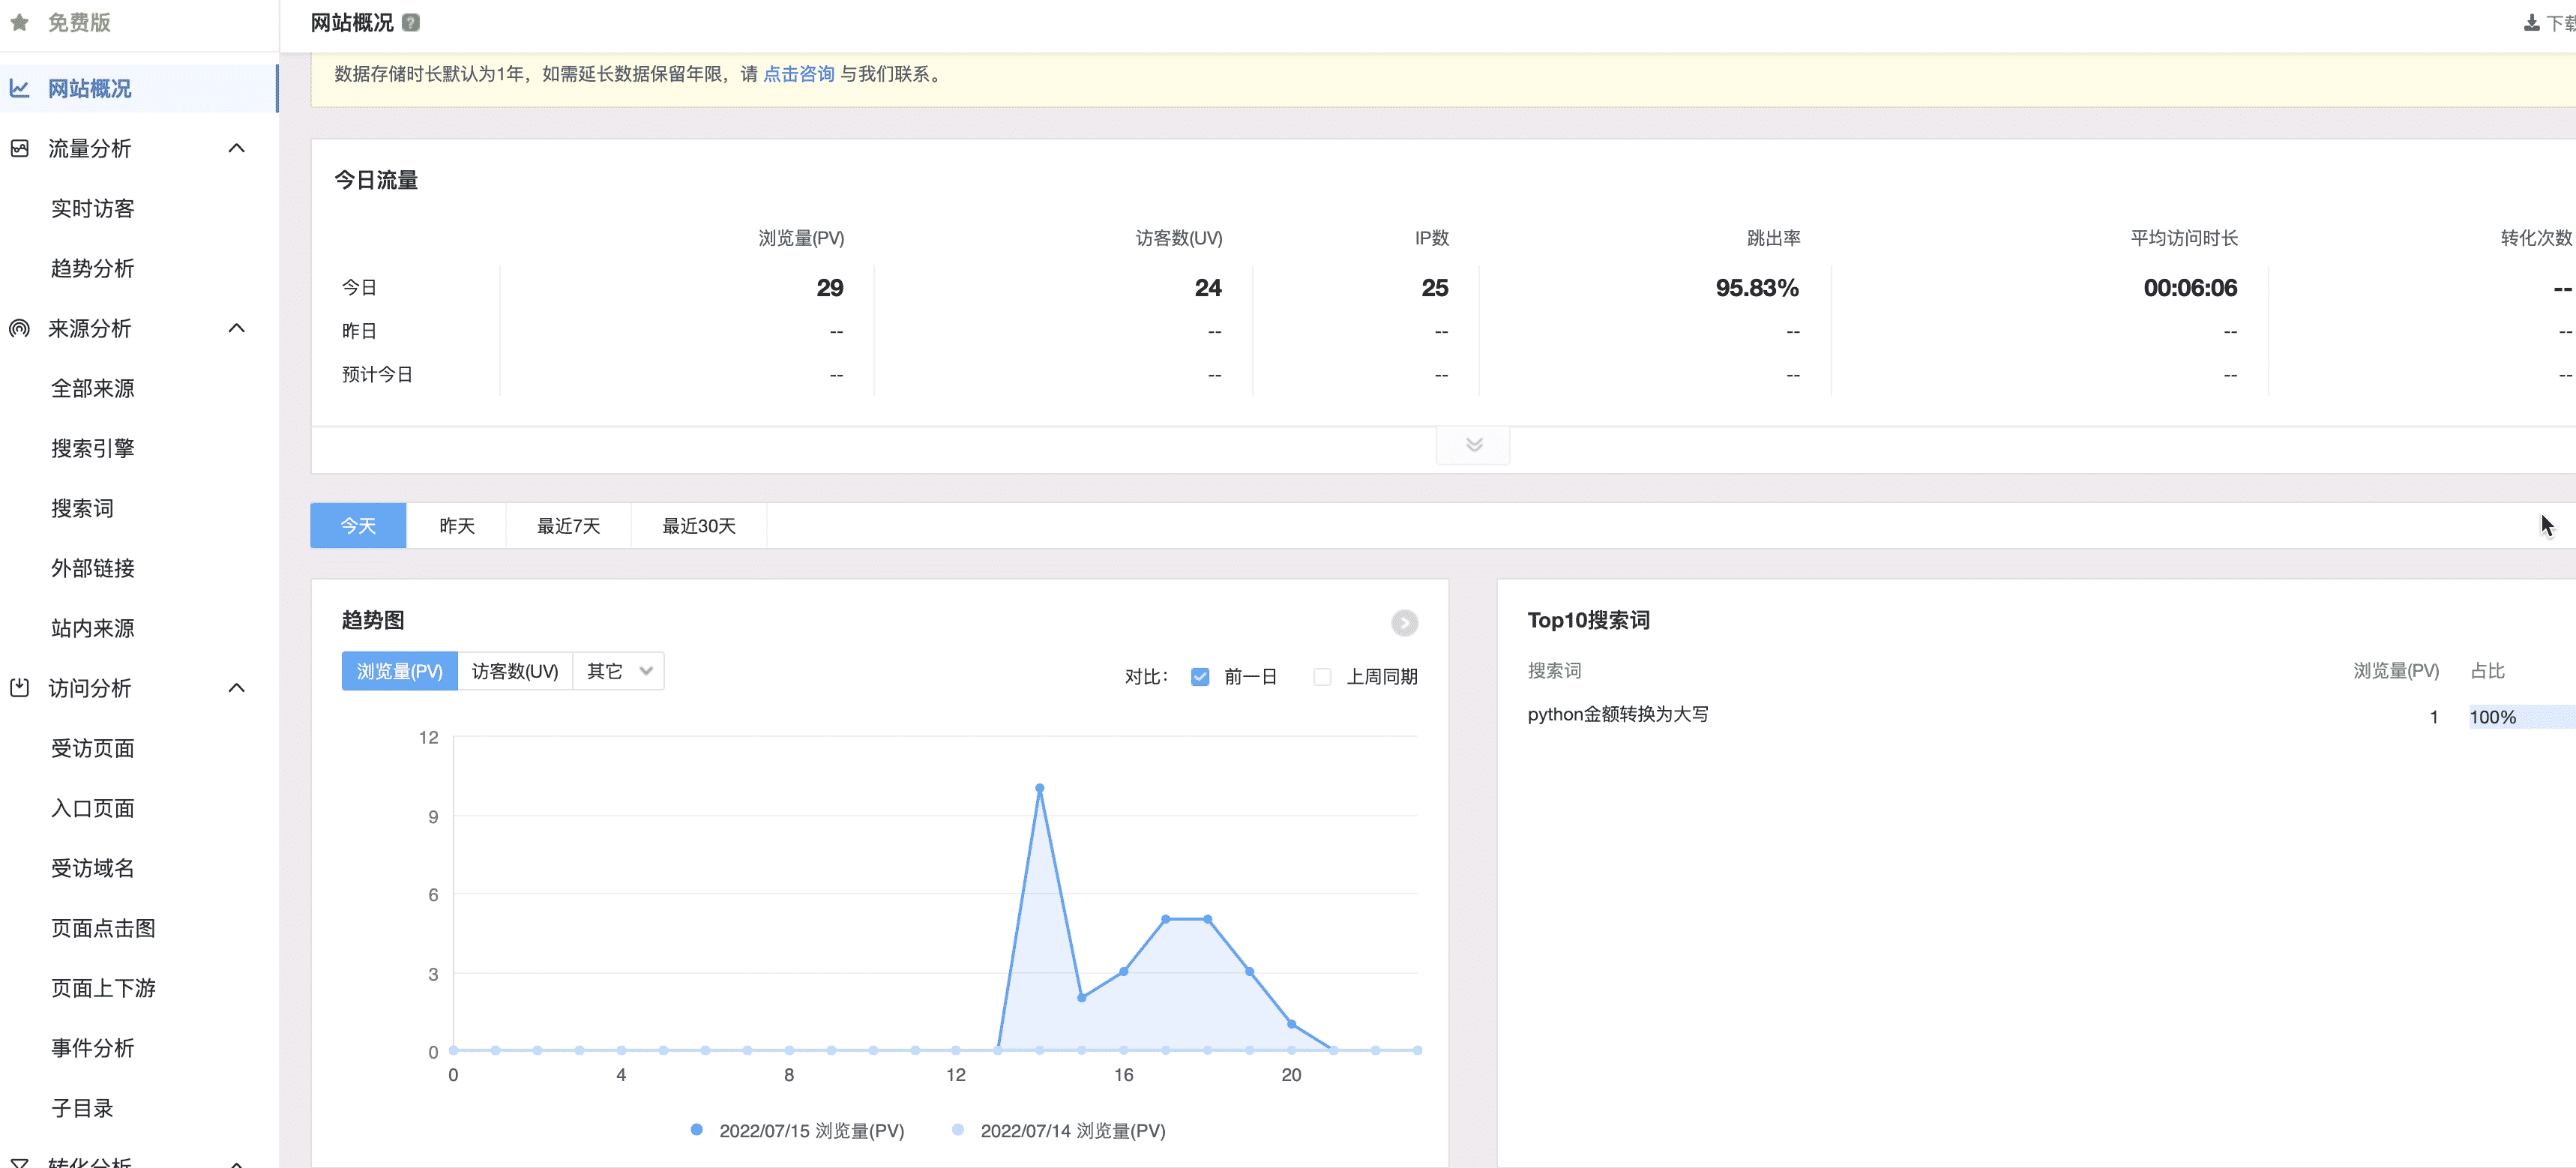Switch to the 最近7天 tab
The height and width of the screenshot is (1168, 2576).
(568, 526)
